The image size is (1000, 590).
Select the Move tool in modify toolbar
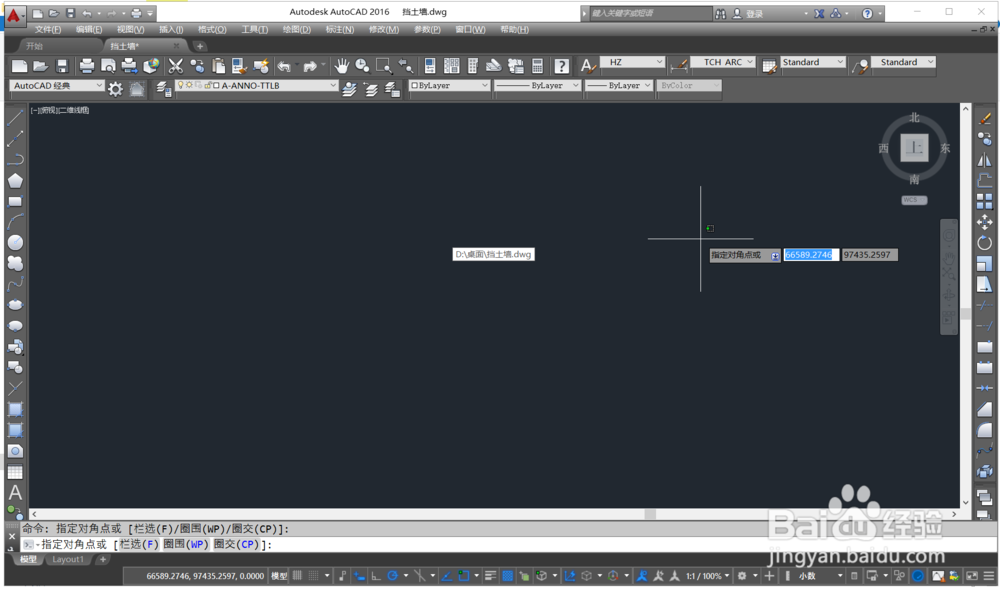[x=985, y=222]
